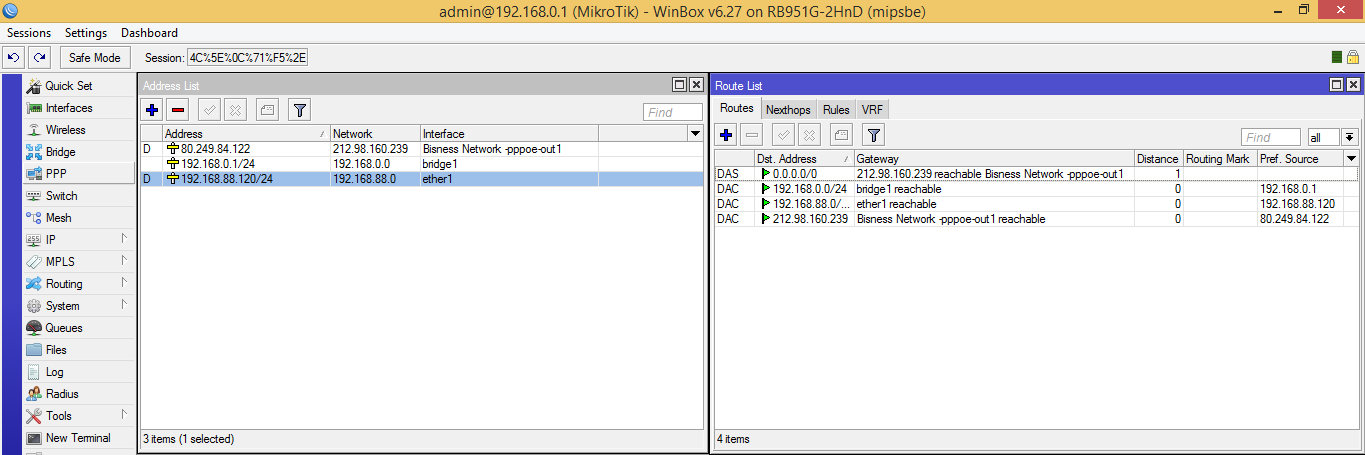Open New Terminal in sidebar

(x=79, y=438)
